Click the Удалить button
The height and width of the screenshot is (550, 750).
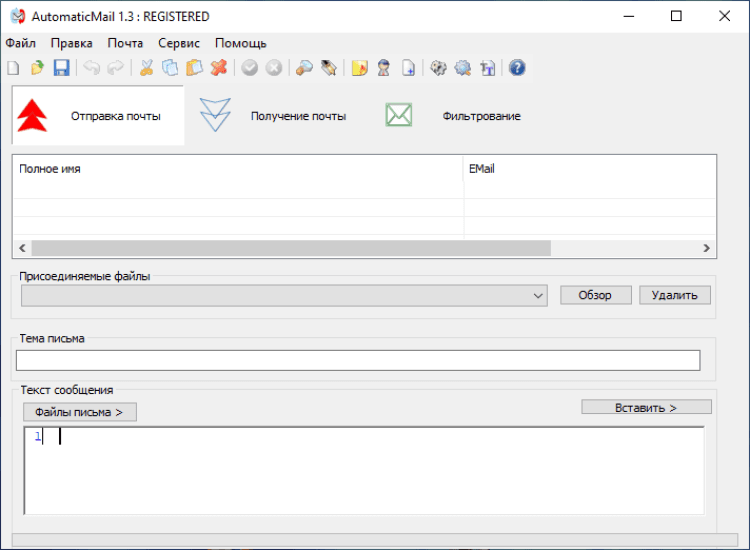[674, 295]
